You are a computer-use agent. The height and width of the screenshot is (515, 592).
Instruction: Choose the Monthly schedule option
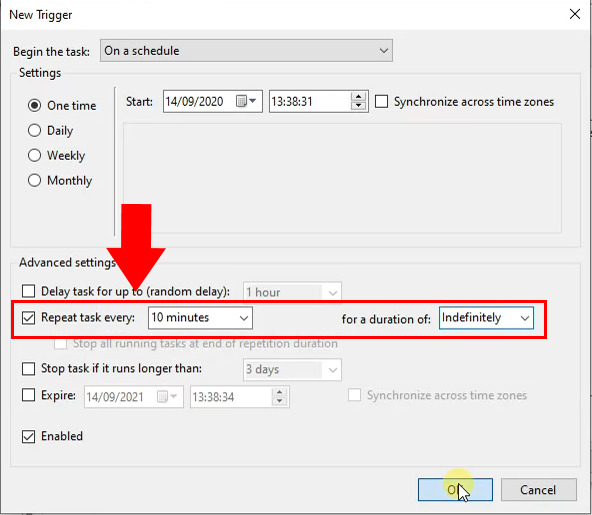34,180
